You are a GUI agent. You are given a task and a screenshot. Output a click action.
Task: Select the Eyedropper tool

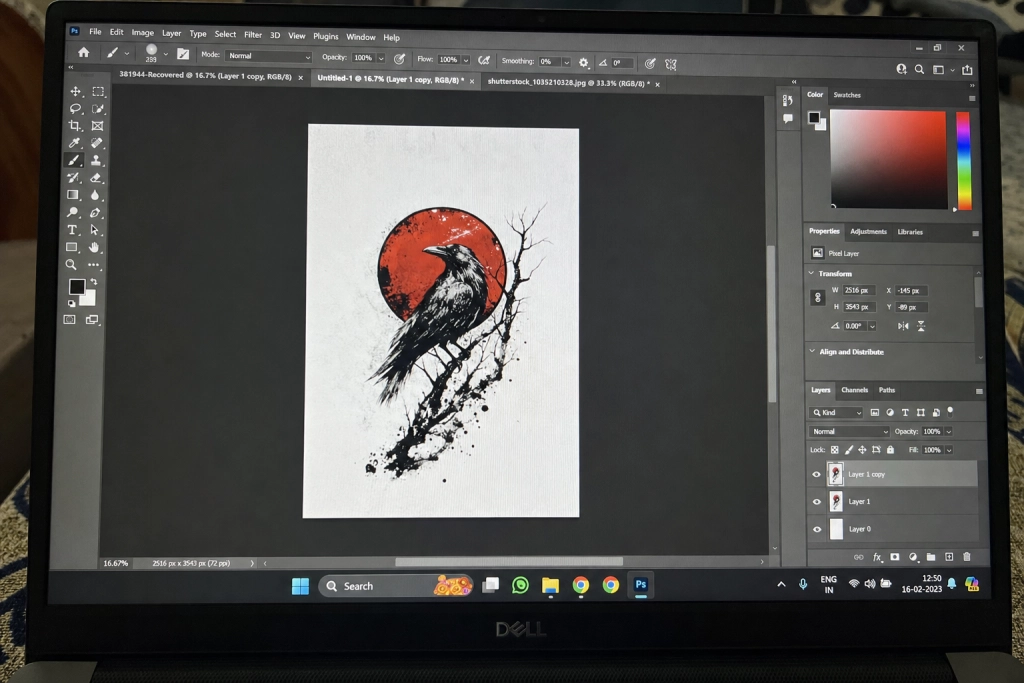tap(74, 142)
